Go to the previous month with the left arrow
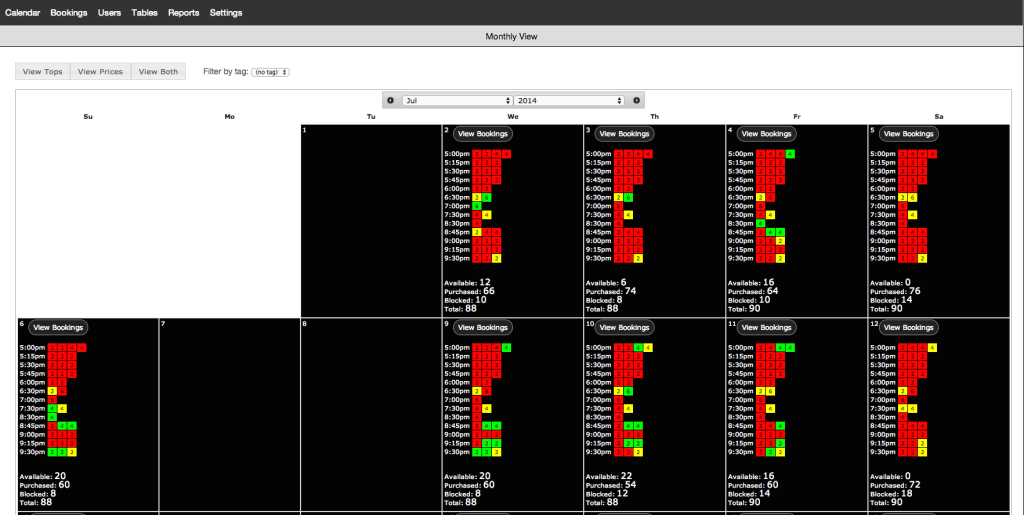Image resolution: width=1024 pixels, height=515 pixels. pos(391,100)
